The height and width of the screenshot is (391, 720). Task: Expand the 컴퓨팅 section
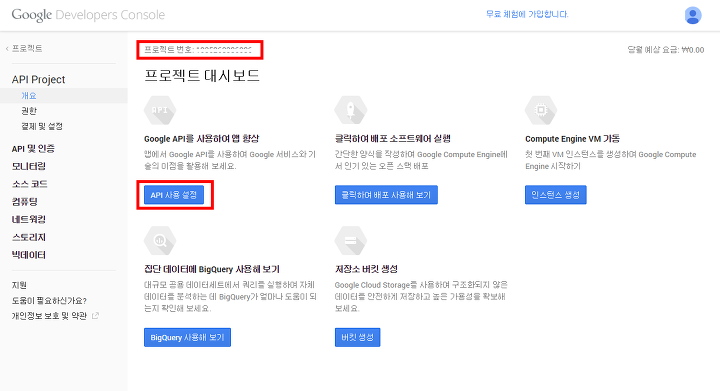pos(24,201)
